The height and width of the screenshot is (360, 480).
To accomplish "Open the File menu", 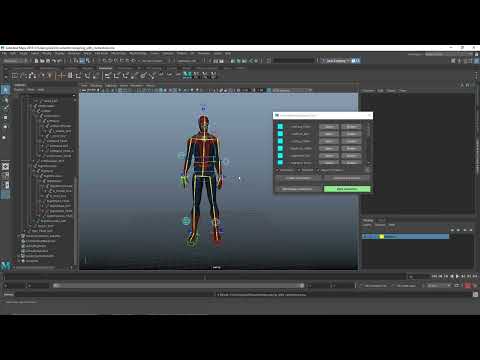I will tap(4, 53).
